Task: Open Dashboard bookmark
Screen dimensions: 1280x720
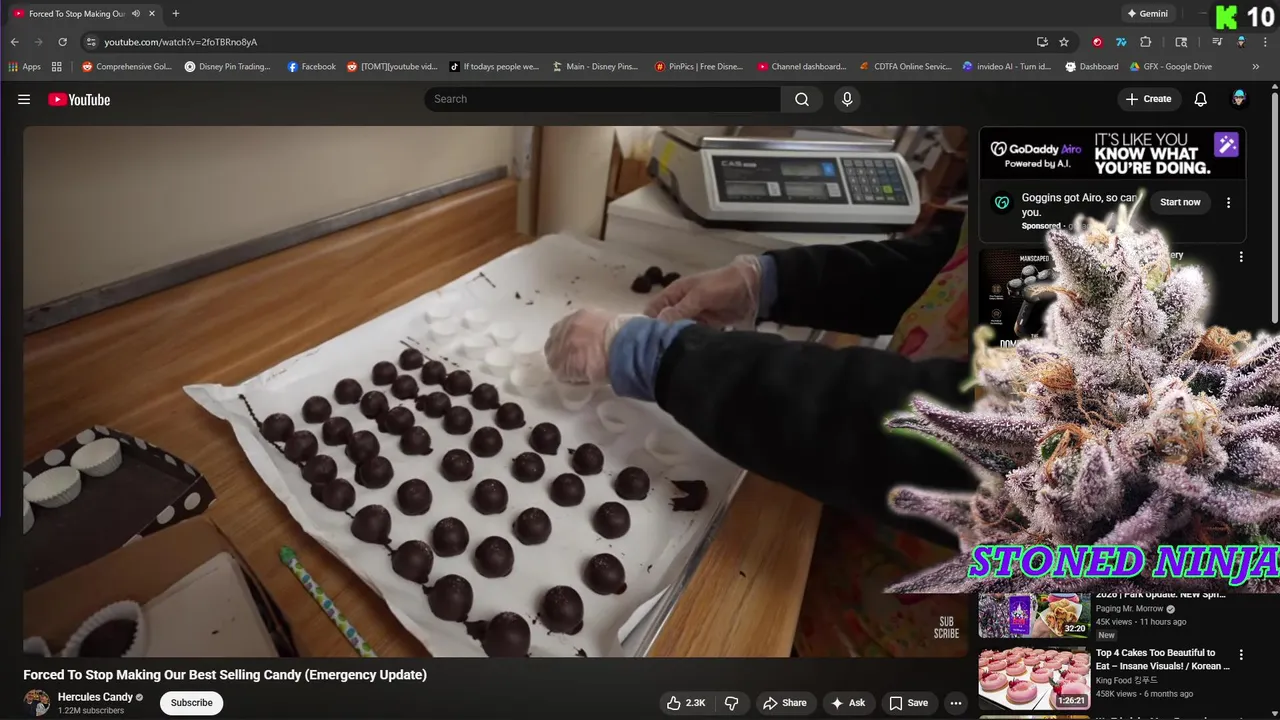Action: pos(1092,67)
